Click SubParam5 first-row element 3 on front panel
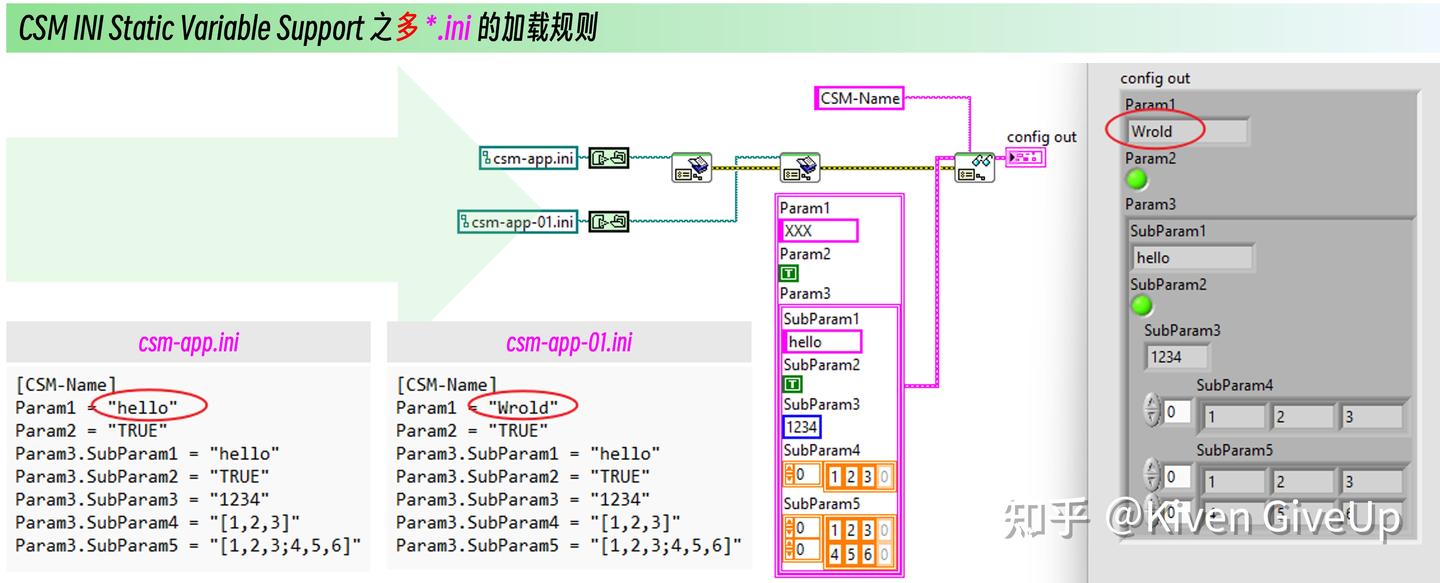The image size is (1440, 583). click(x=1372, y=482)
